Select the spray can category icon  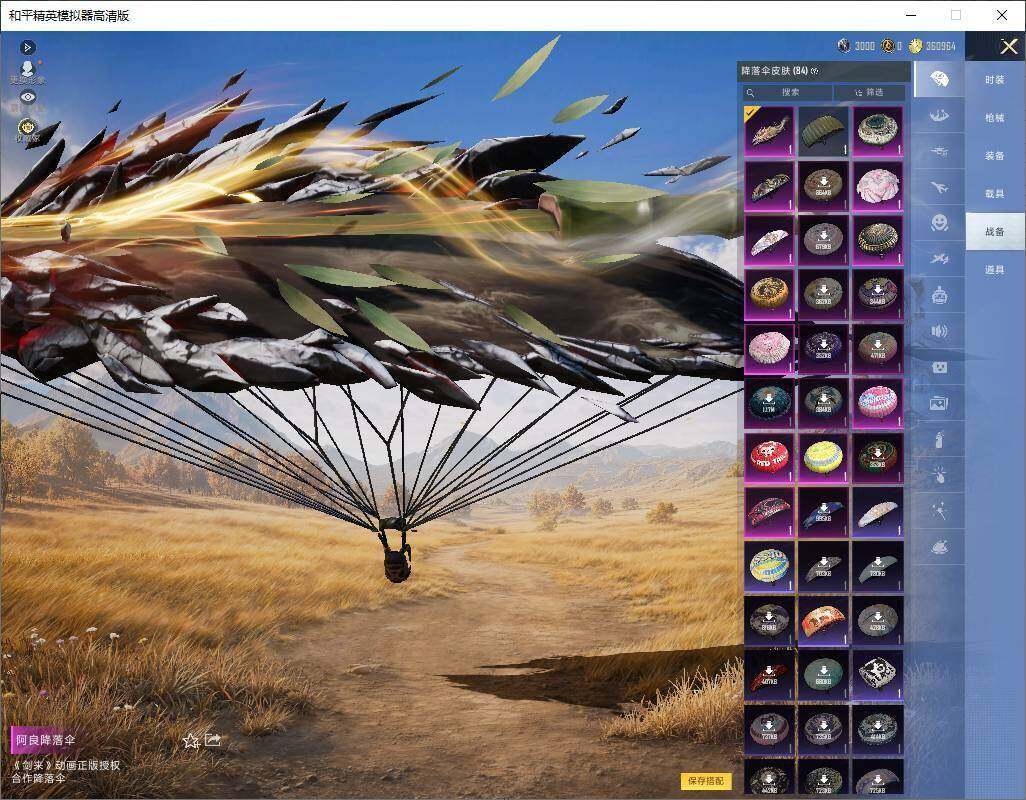(x=939, y=440)
